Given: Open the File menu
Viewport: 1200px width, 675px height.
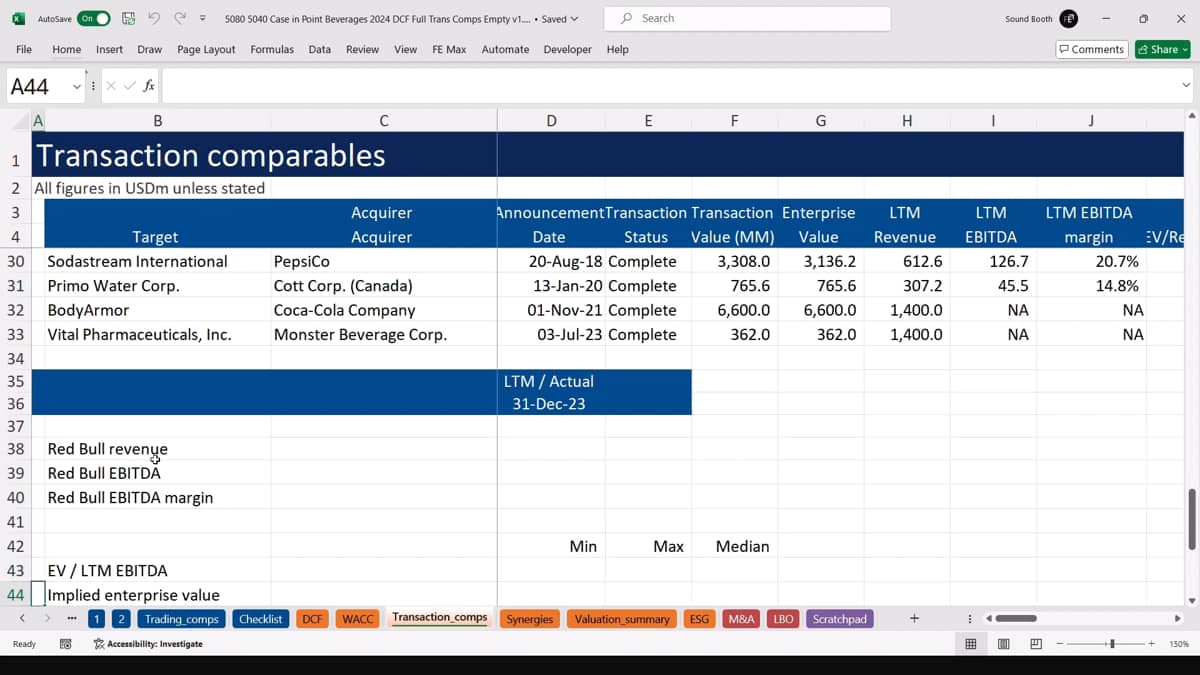Looking at the screenshot, I should [x=24, y=49].
